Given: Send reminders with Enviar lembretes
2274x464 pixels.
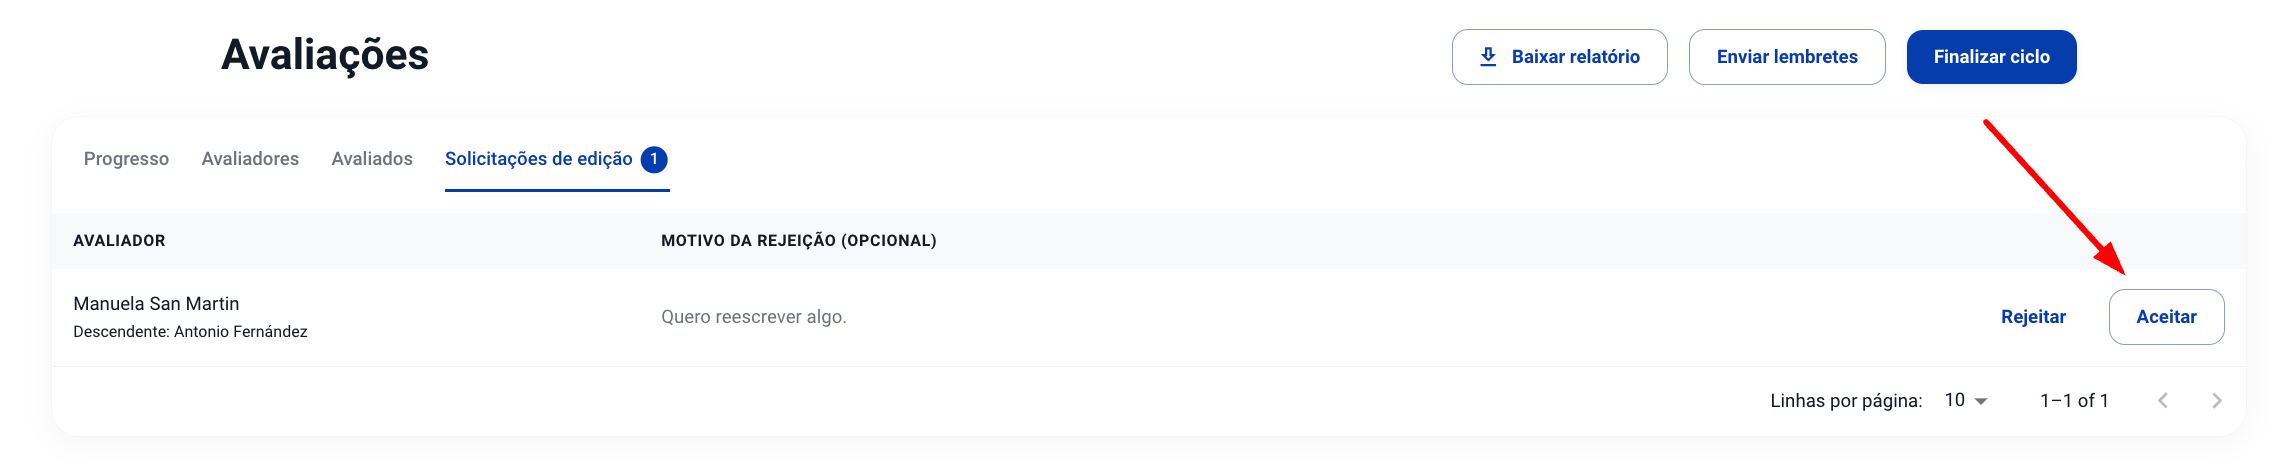Looking at the screenshot, I should pyautogui.click(x=1787, y=57).
